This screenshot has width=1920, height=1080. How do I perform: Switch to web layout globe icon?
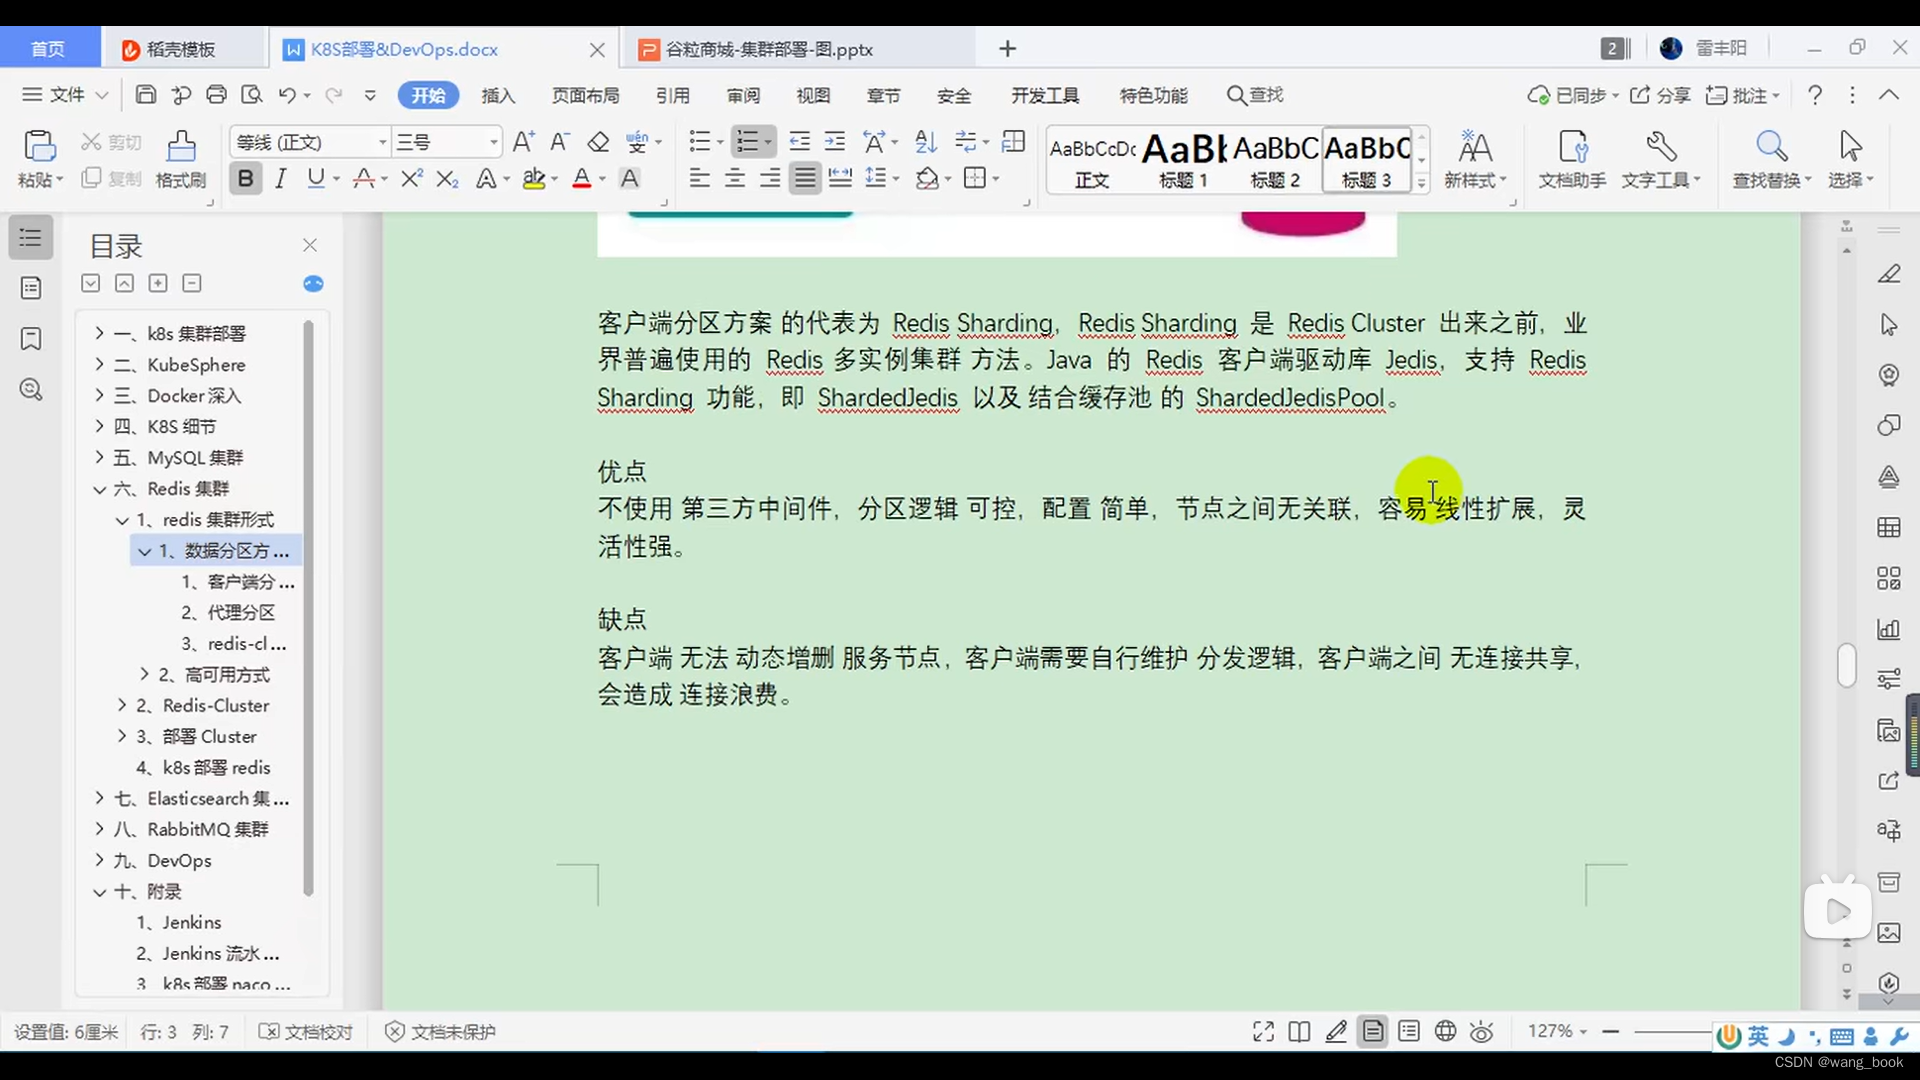click(x=1445, y=1032)
